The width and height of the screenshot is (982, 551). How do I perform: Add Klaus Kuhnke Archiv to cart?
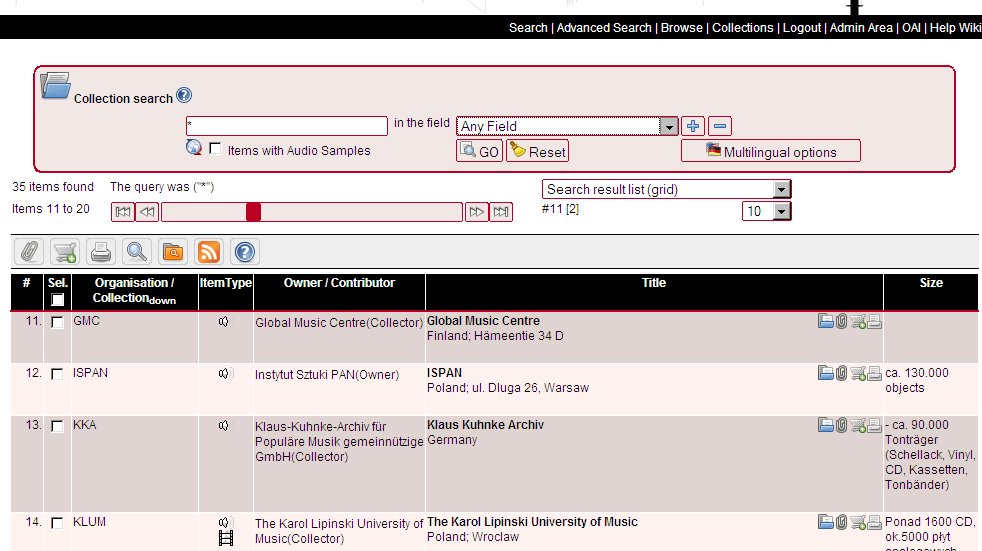(x=858, y=426)
